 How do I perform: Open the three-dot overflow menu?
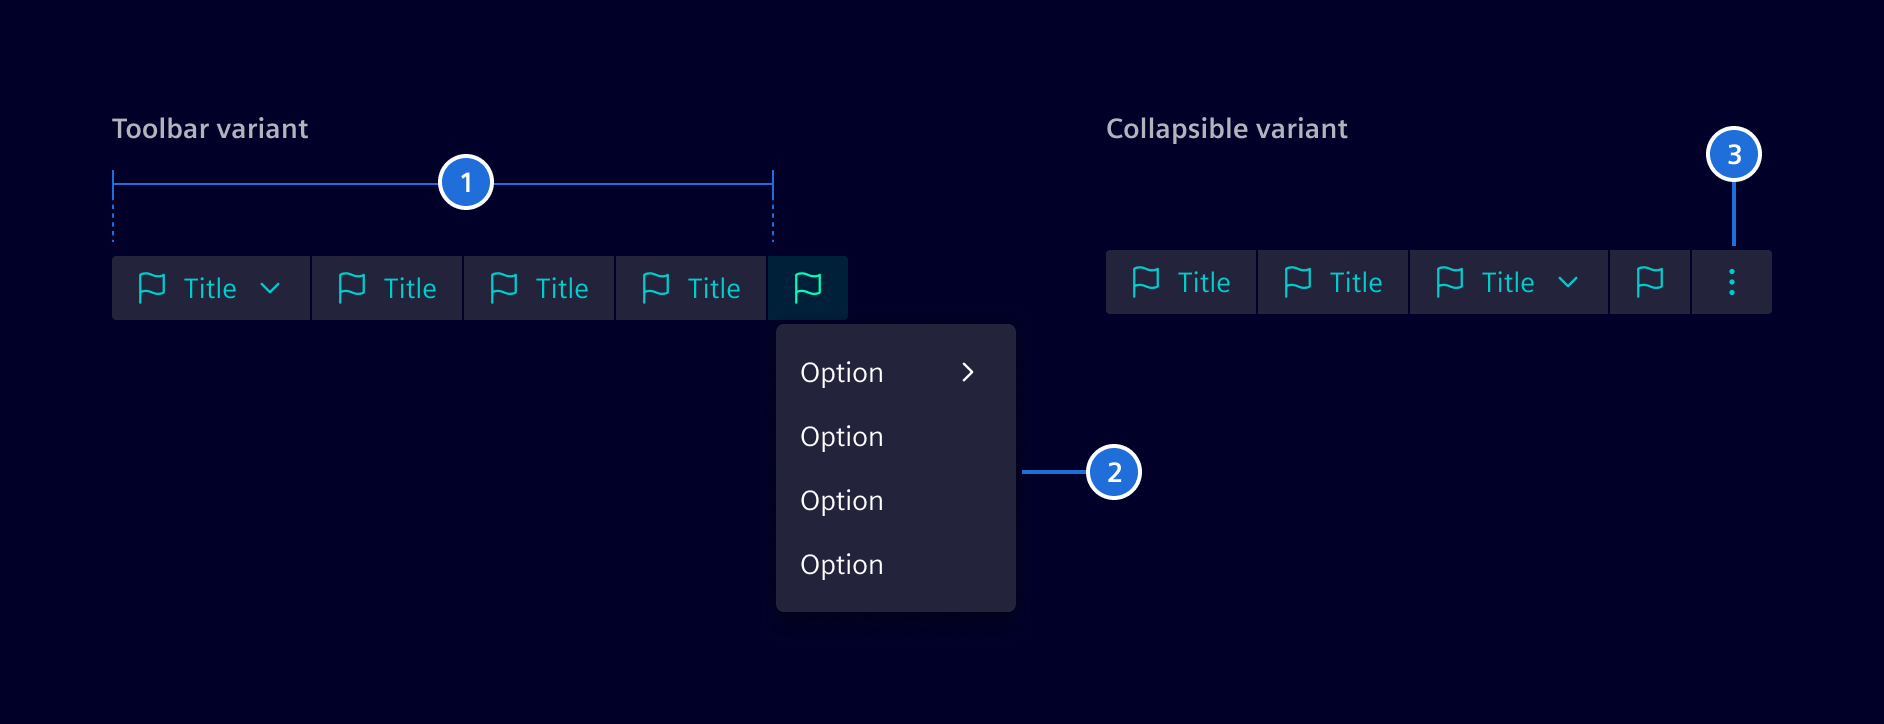1732,282
